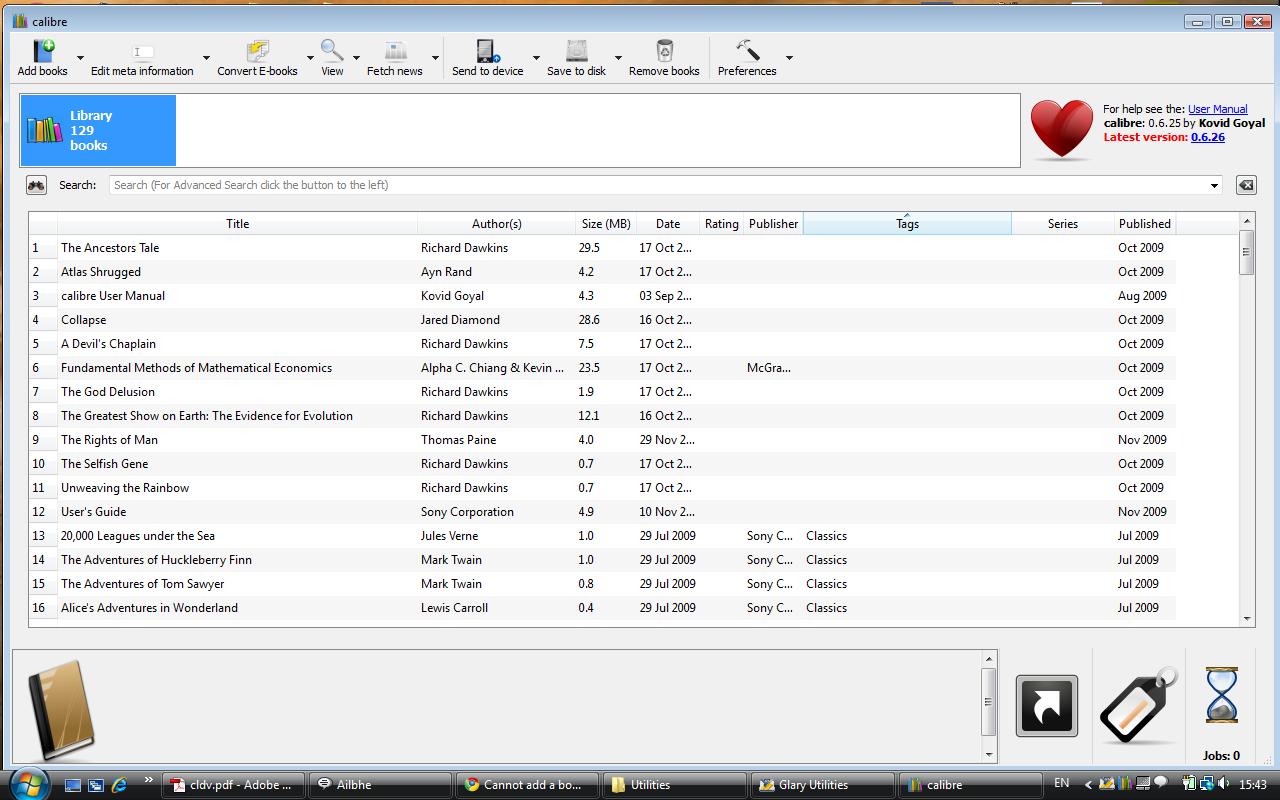The image size is (1280, 800).
Task: Click the book cover icon in details panel
Action: (62, 709)
